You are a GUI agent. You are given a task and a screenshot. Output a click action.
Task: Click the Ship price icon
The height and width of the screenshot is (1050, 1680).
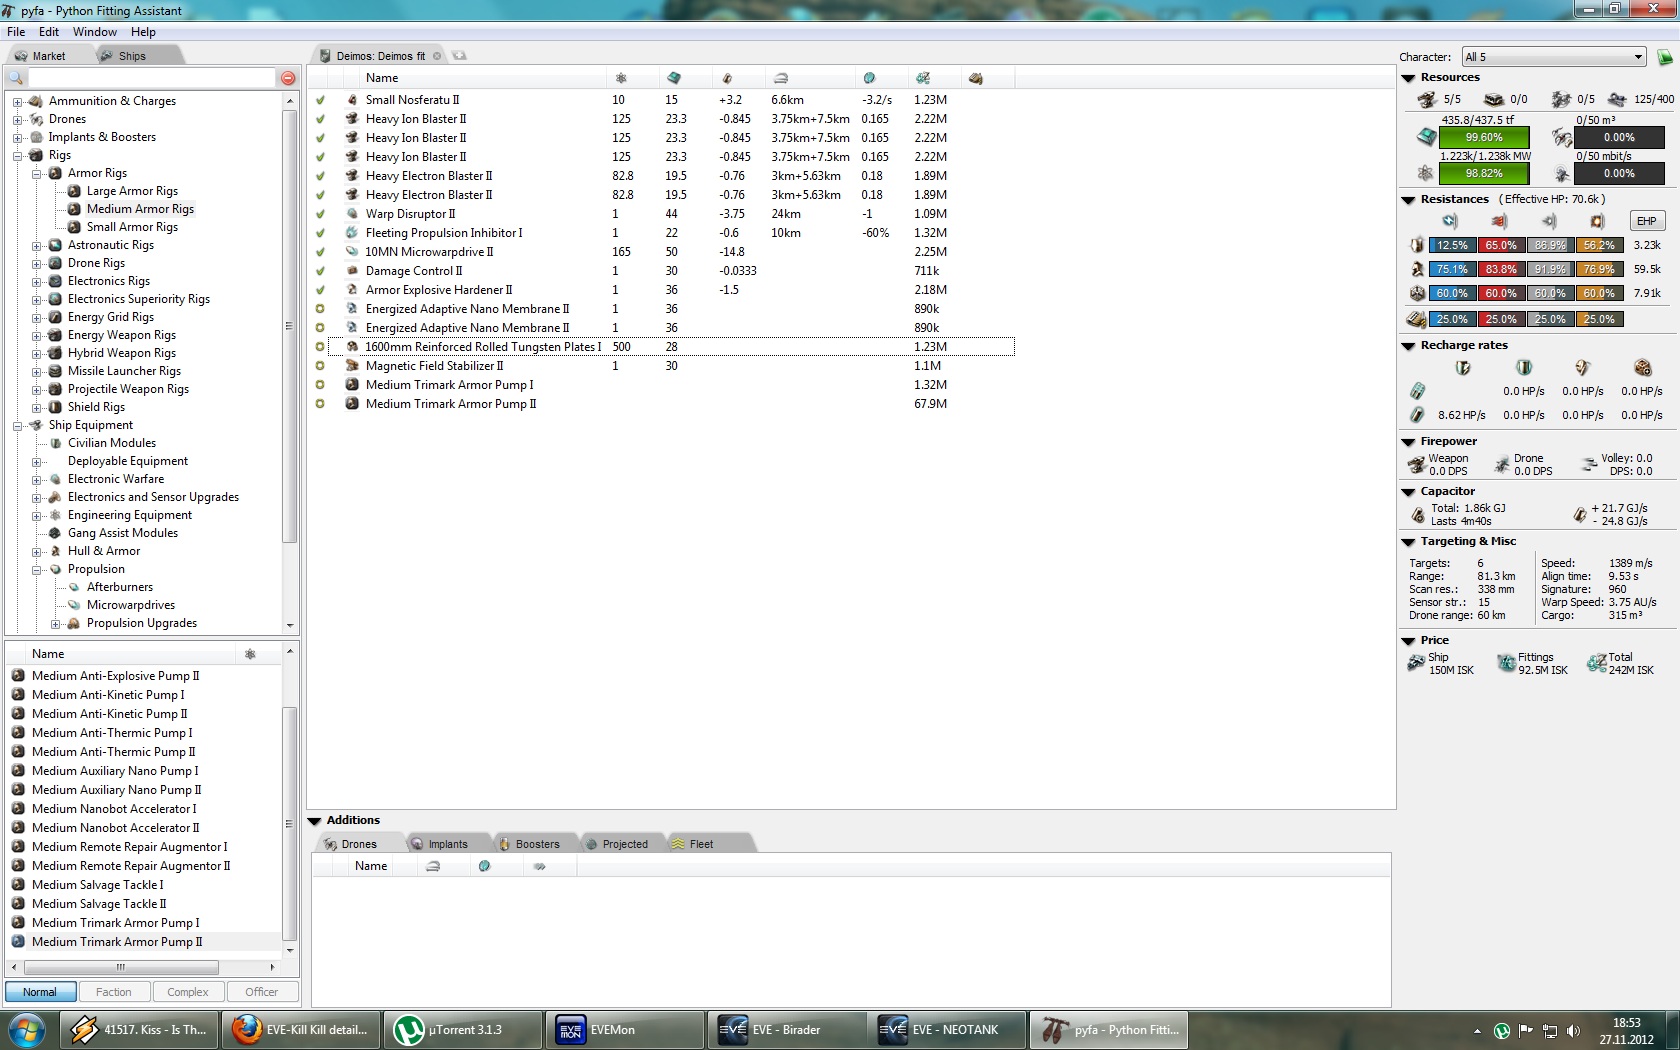[x=1416, y=663]
